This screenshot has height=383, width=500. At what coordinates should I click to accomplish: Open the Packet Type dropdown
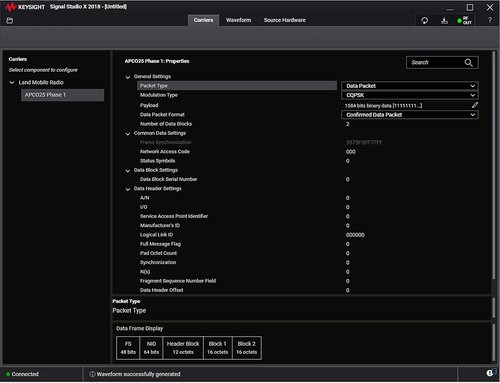(410, 86)
